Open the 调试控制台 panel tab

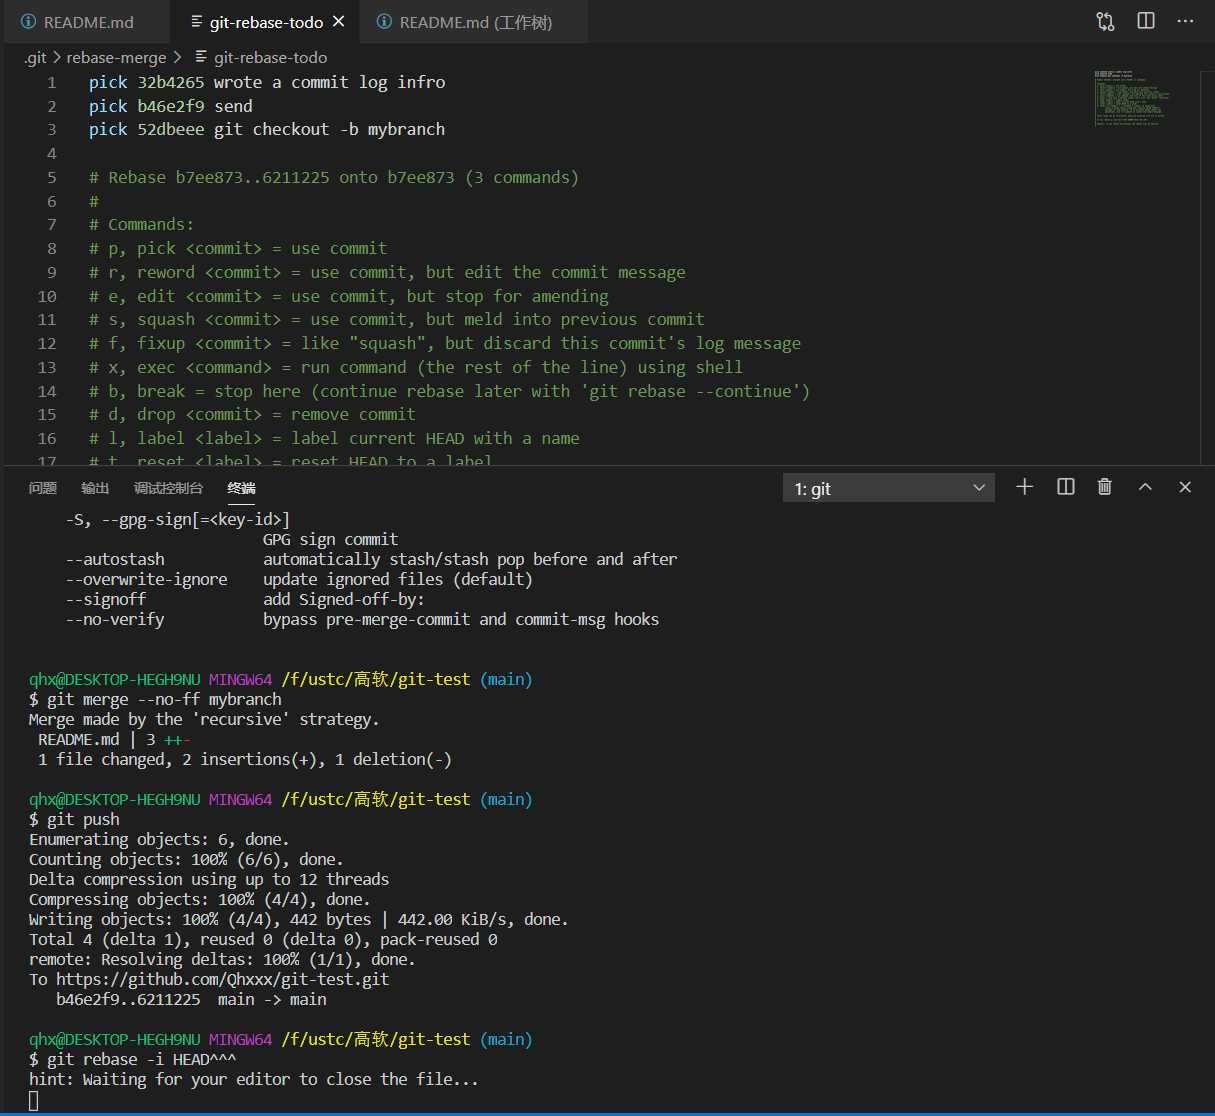click(x=168, y=488)
